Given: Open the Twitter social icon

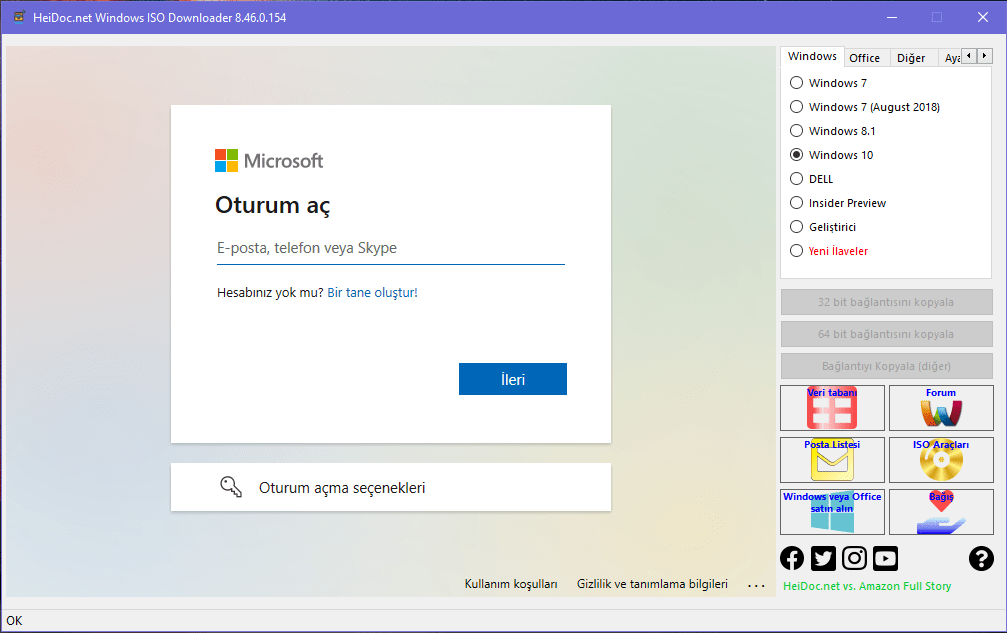Looking at the screenshot, I should click(x=823, y=559).
